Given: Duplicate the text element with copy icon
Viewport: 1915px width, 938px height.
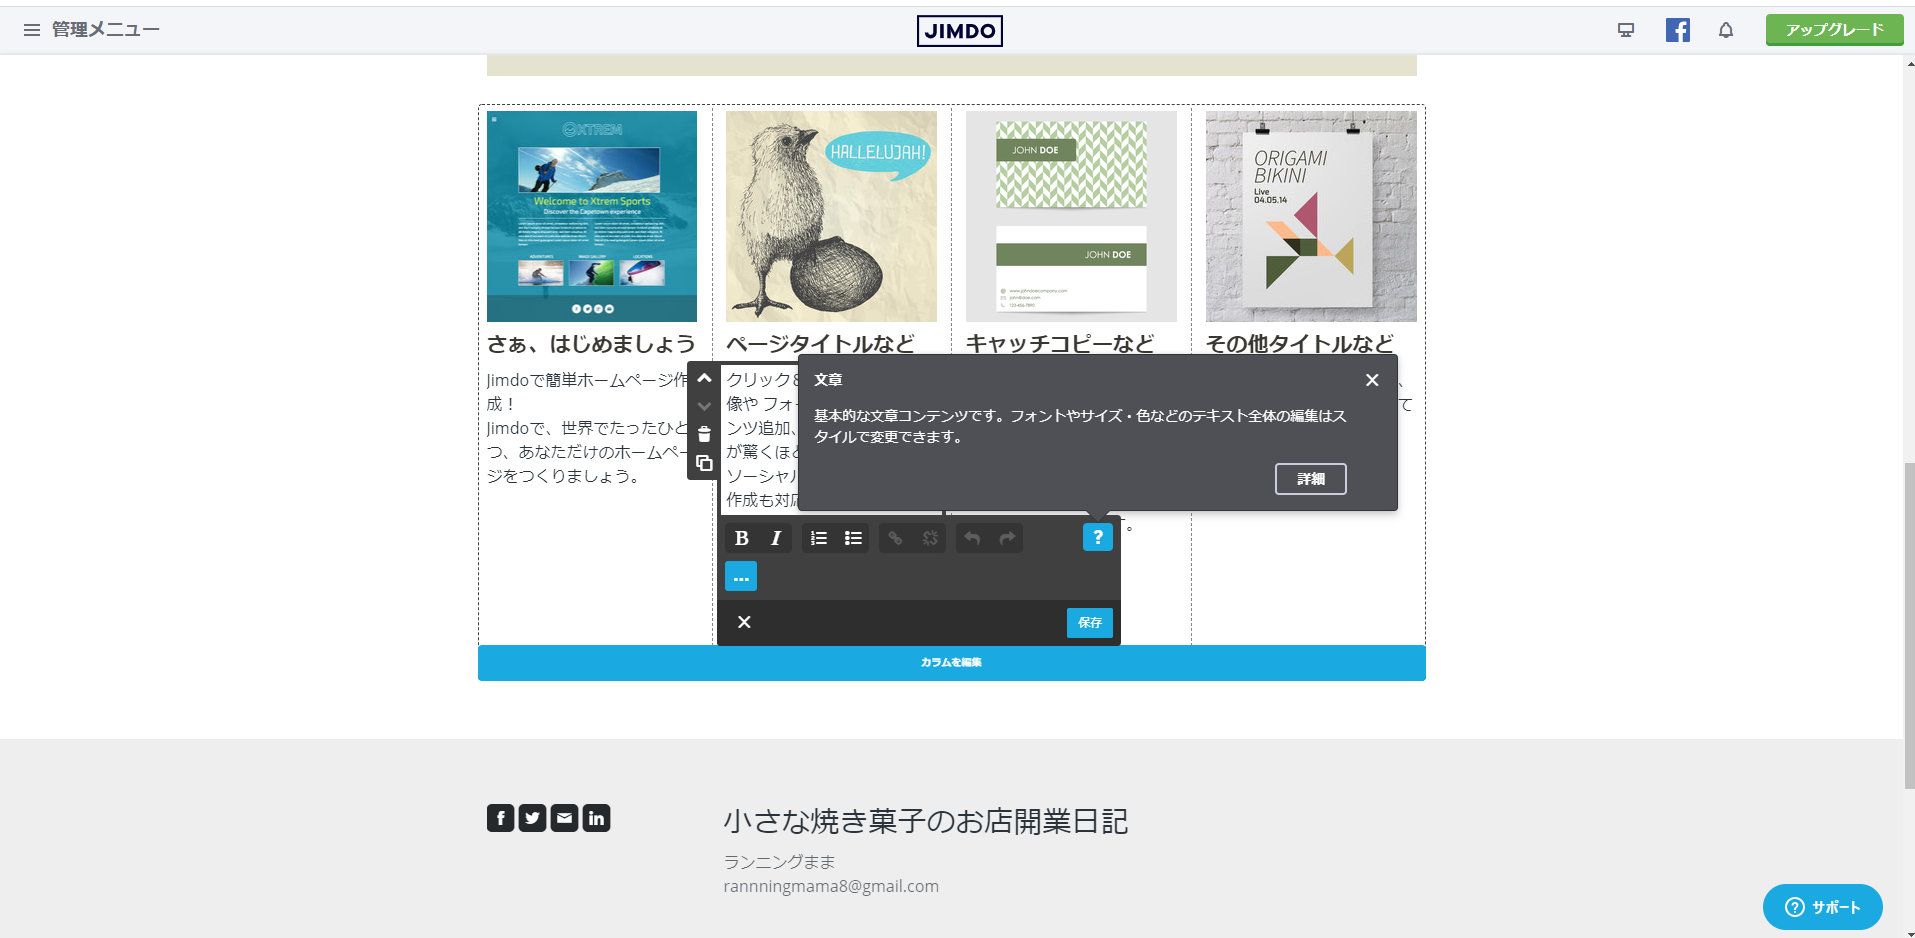Looking at the screenshot, I should (x=704, y=463).
